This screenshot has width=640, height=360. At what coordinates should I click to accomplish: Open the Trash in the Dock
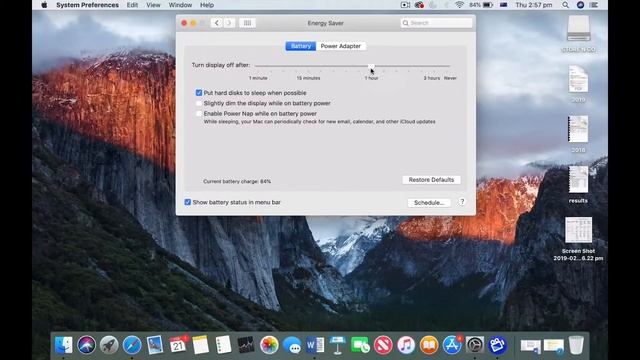[576, 345]
